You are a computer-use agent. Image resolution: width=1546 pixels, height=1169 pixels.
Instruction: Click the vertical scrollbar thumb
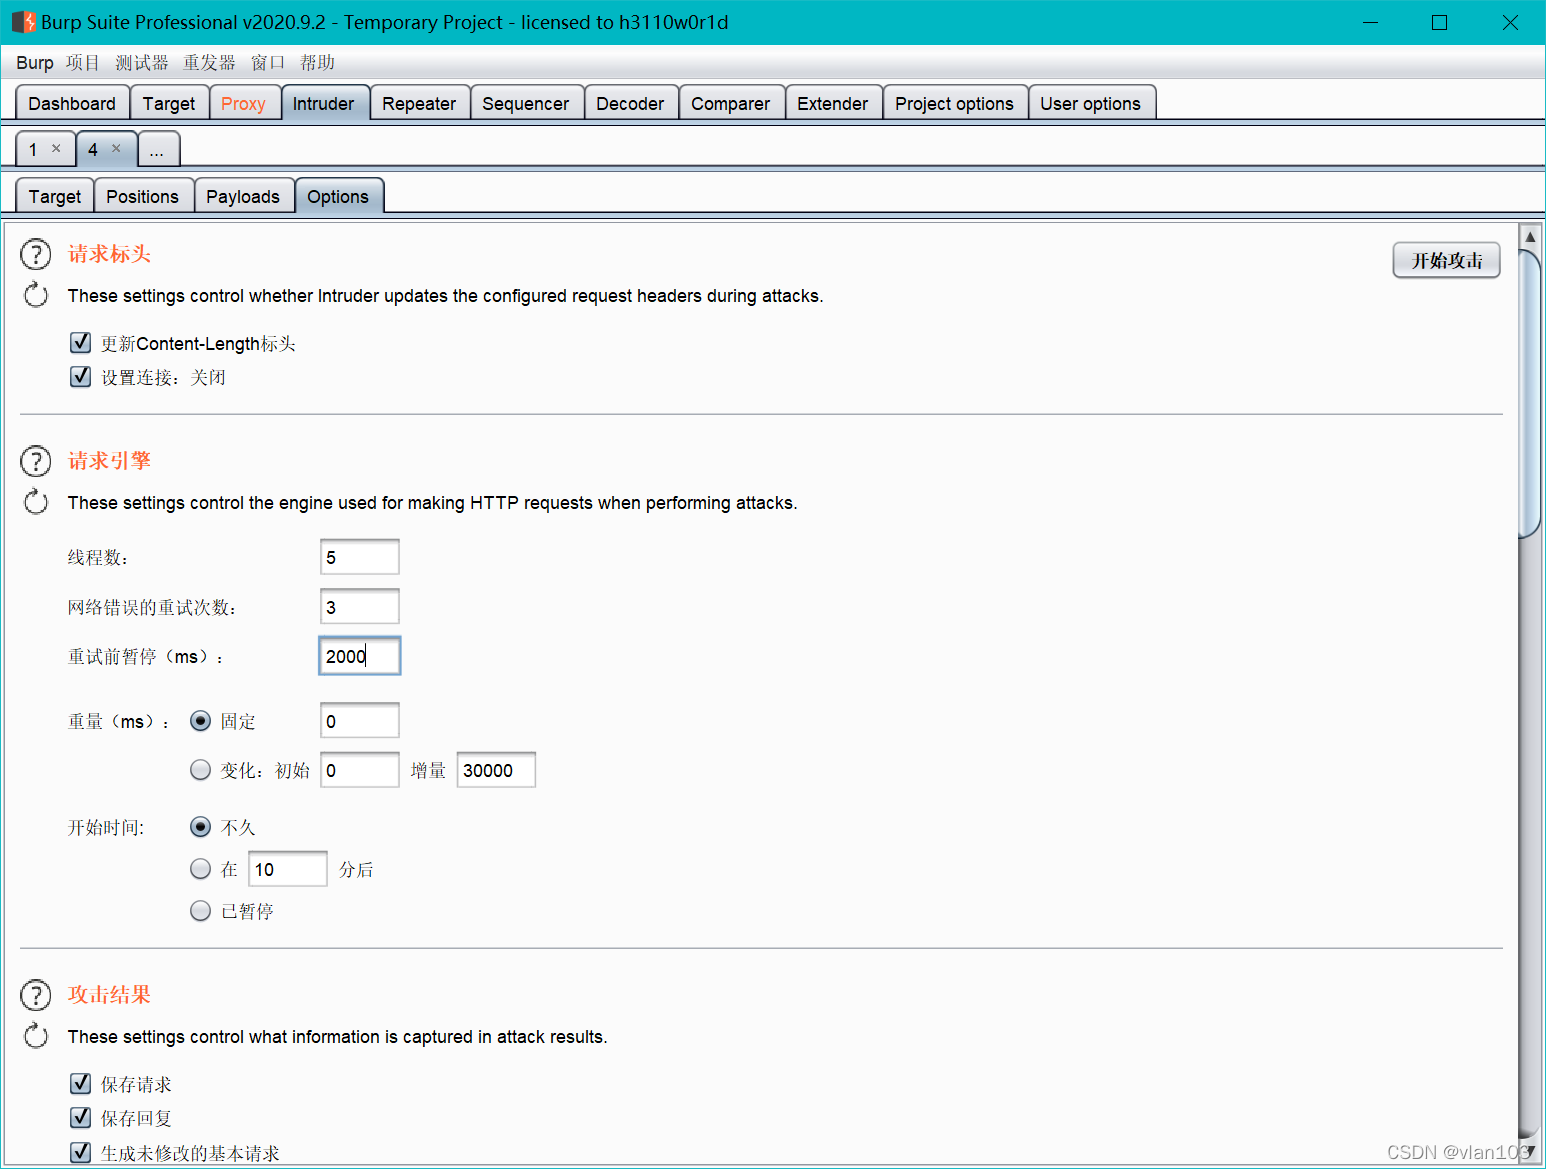tap(1530, 395)
